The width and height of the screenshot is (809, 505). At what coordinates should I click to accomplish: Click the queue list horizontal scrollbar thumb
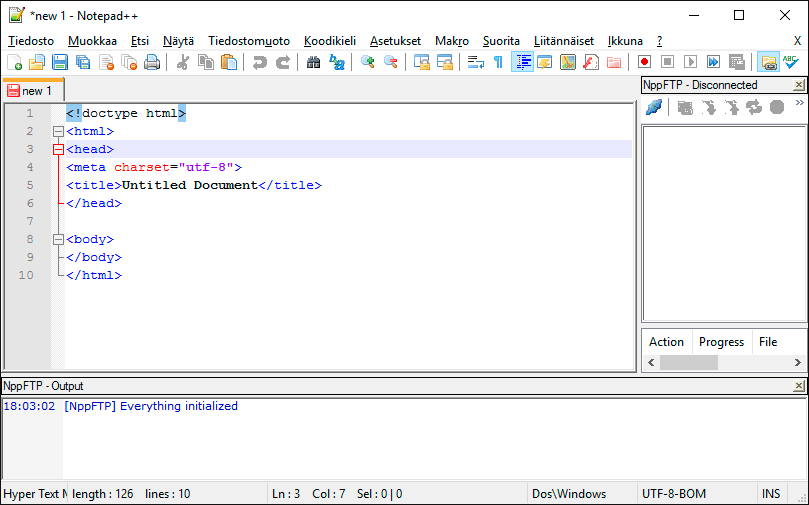689,363
